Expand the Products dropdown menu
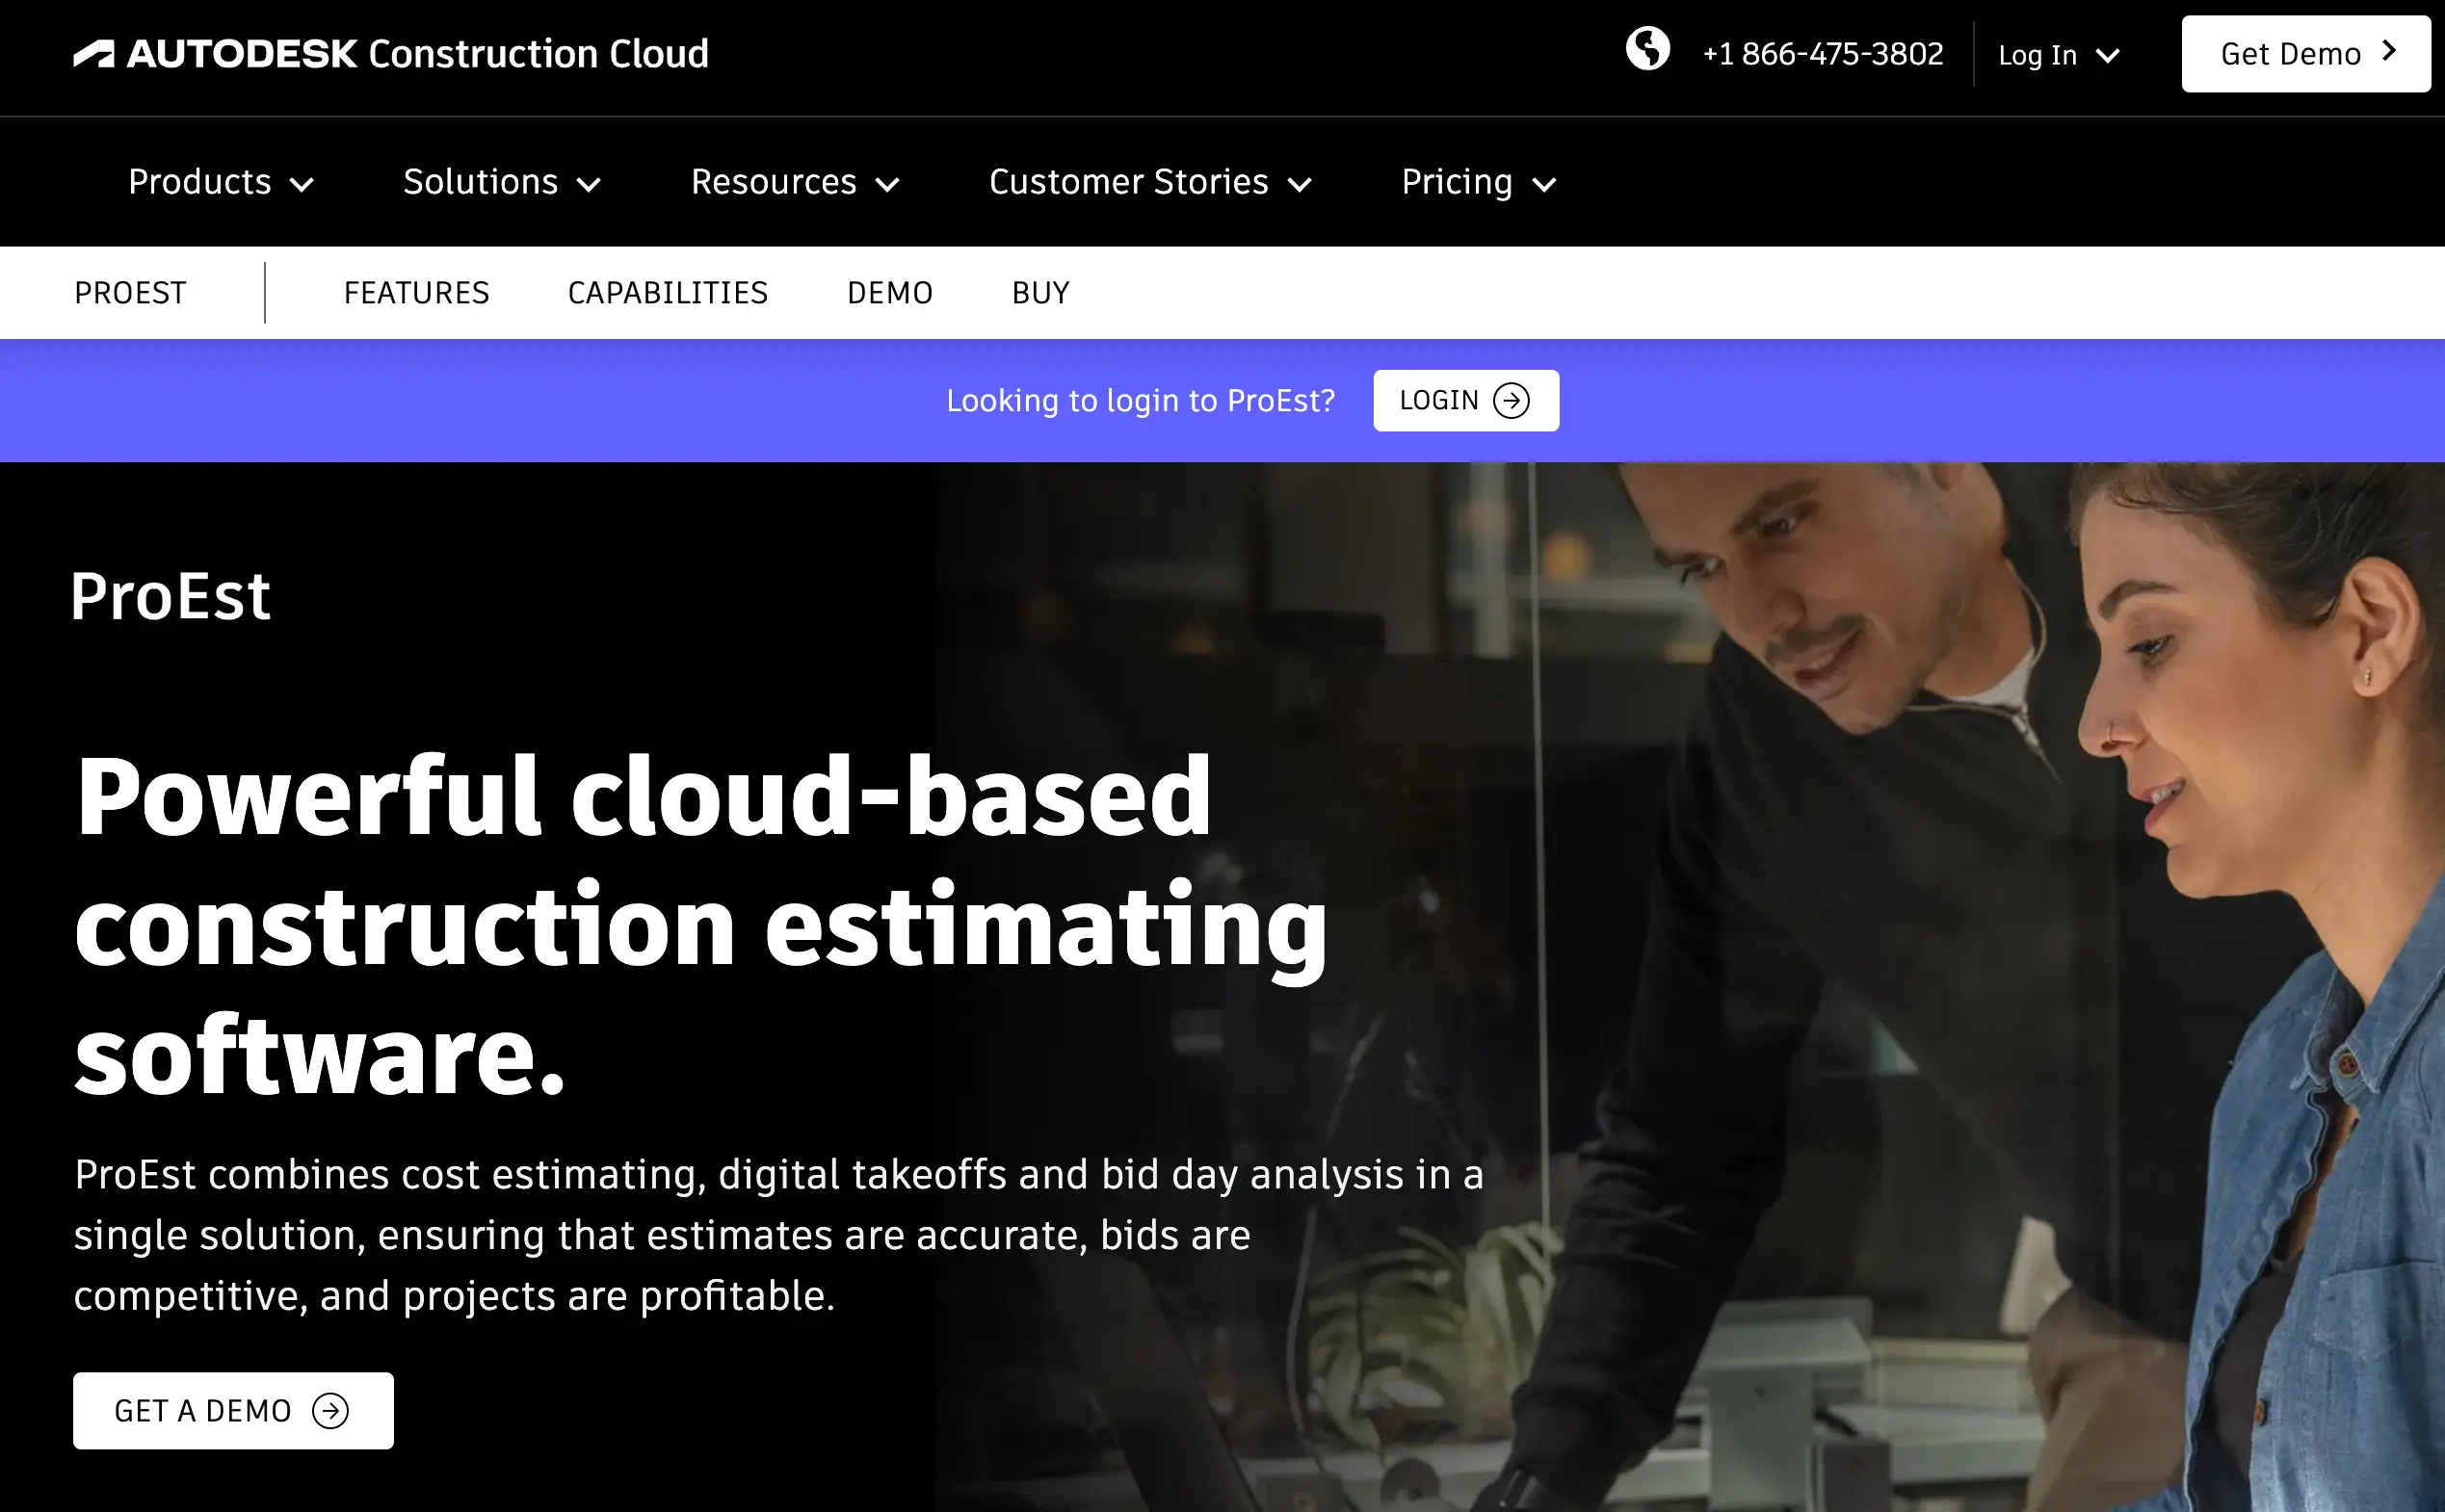2445x1512 pixels. click(220, 183)
